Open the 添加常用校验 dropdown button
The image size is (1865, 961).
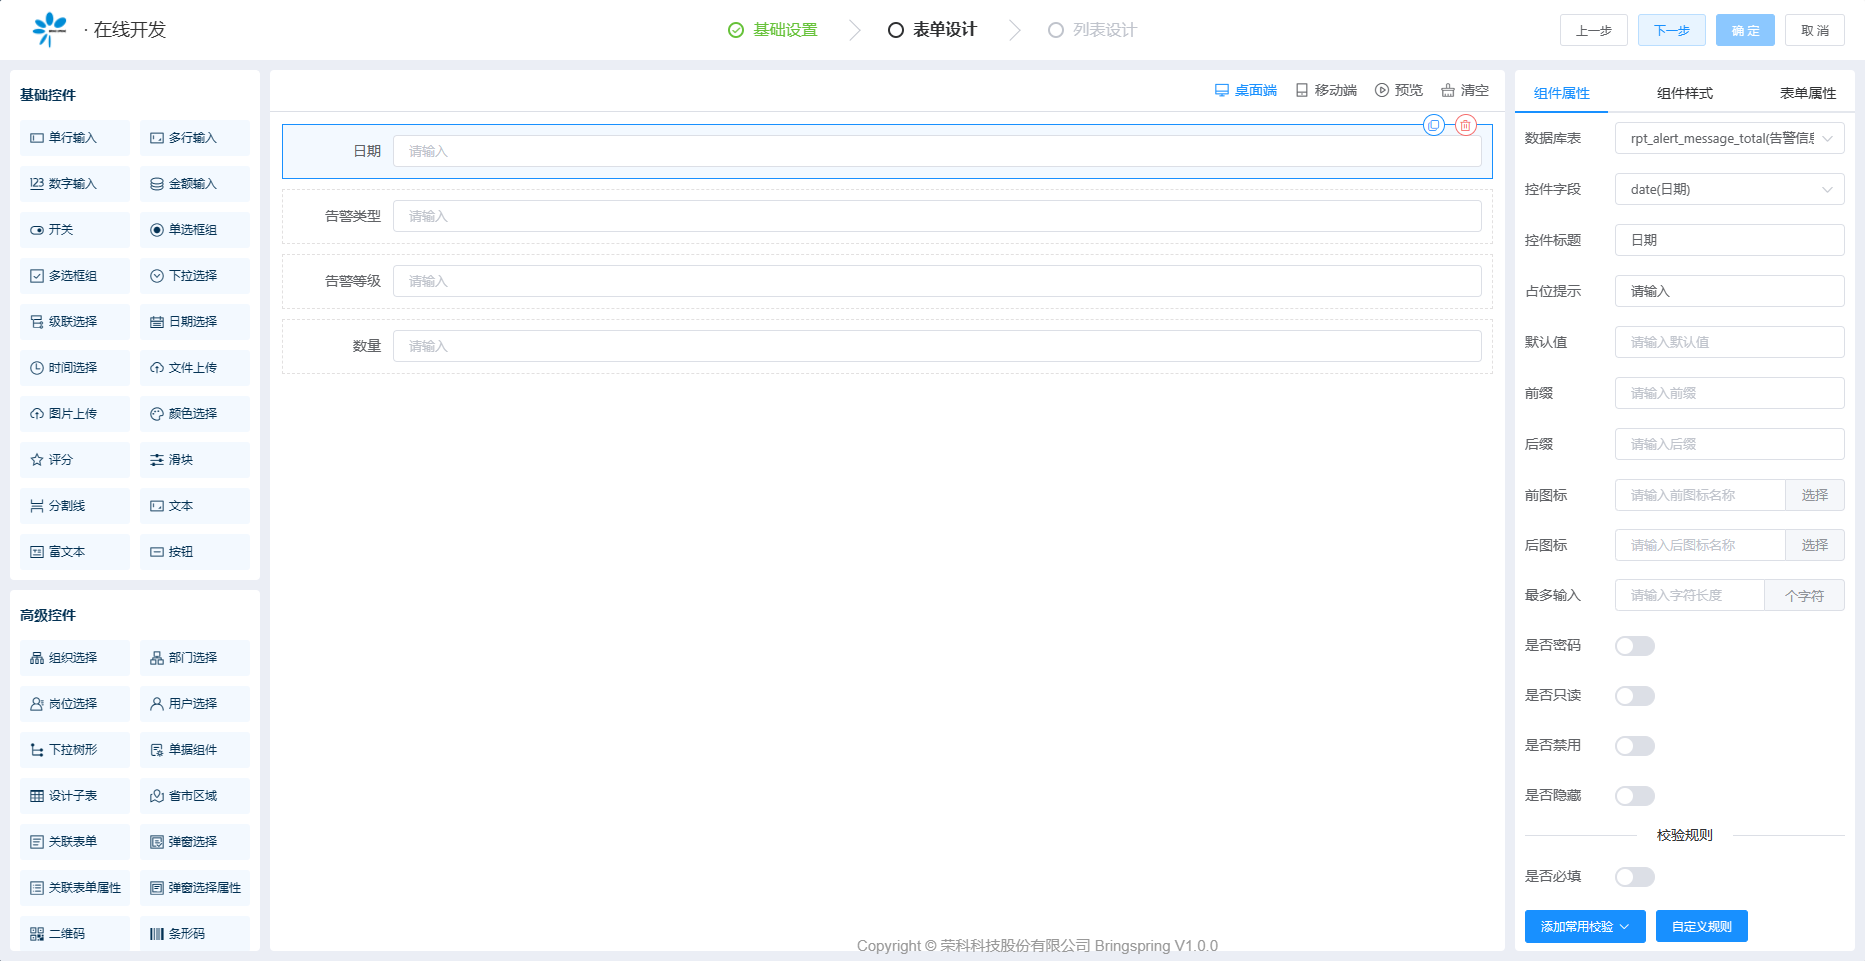1584,927
